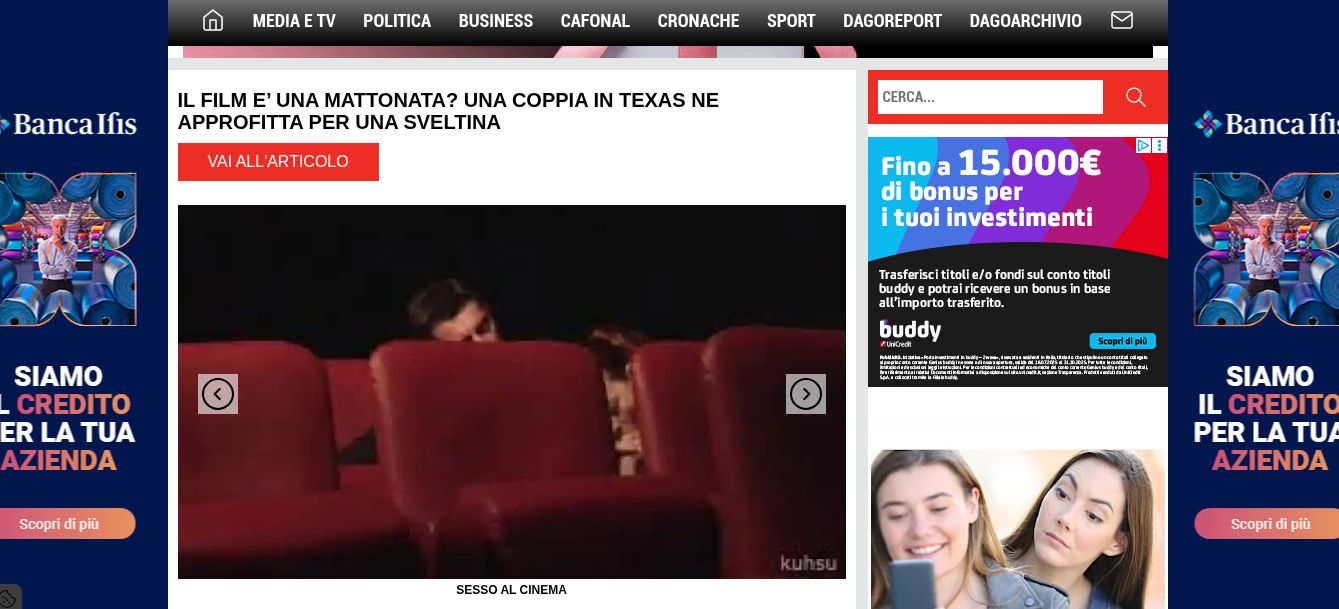The height and width of the screenshot is (609, 1339).
Task: Click the AdChoices triangle icon on buddy ad
Action: click(1144, 146)
